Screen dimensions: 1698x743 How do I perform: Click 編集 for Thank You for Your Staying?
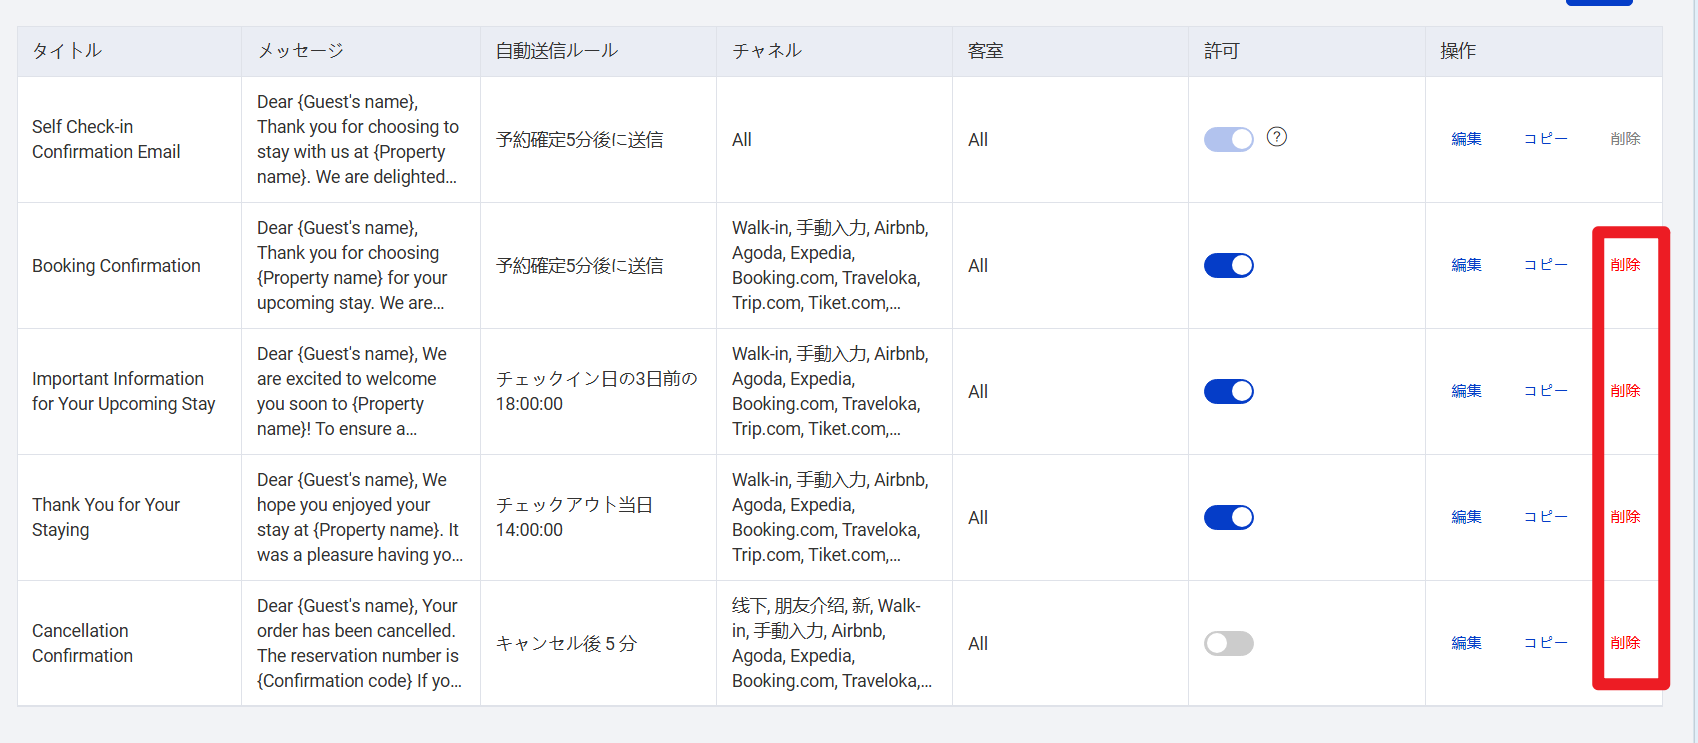pos(1466,517)
